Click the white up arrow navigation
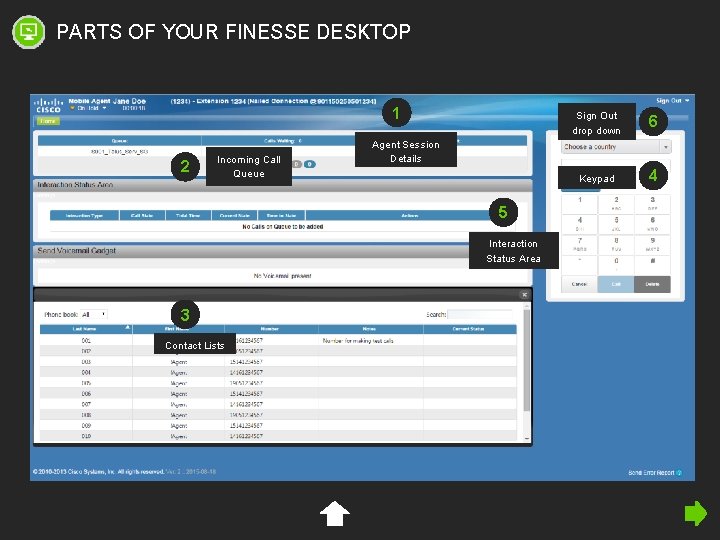Viewport: 720px width, 540px height. coord(335,513)
